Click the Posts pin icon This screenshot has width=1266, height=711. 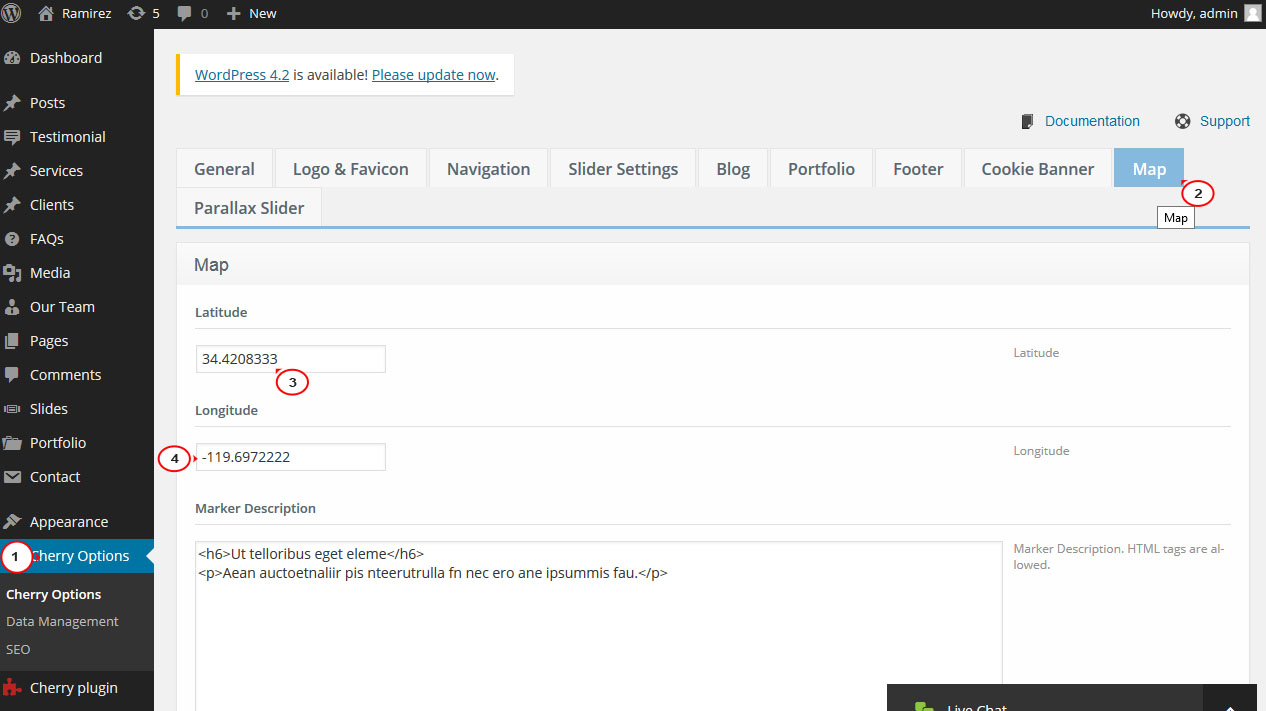tap(12, 103)
